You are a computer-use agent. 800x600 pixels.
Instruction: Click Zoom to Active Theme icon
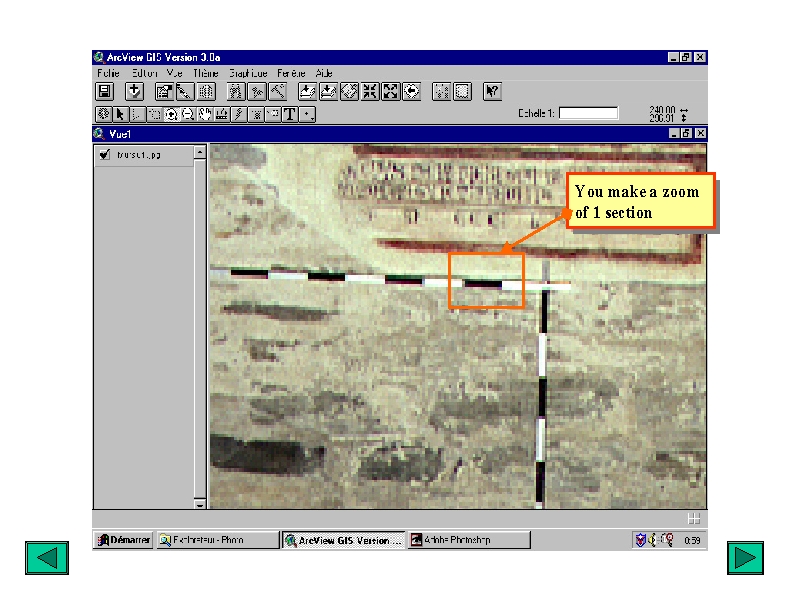click(328, 92)
